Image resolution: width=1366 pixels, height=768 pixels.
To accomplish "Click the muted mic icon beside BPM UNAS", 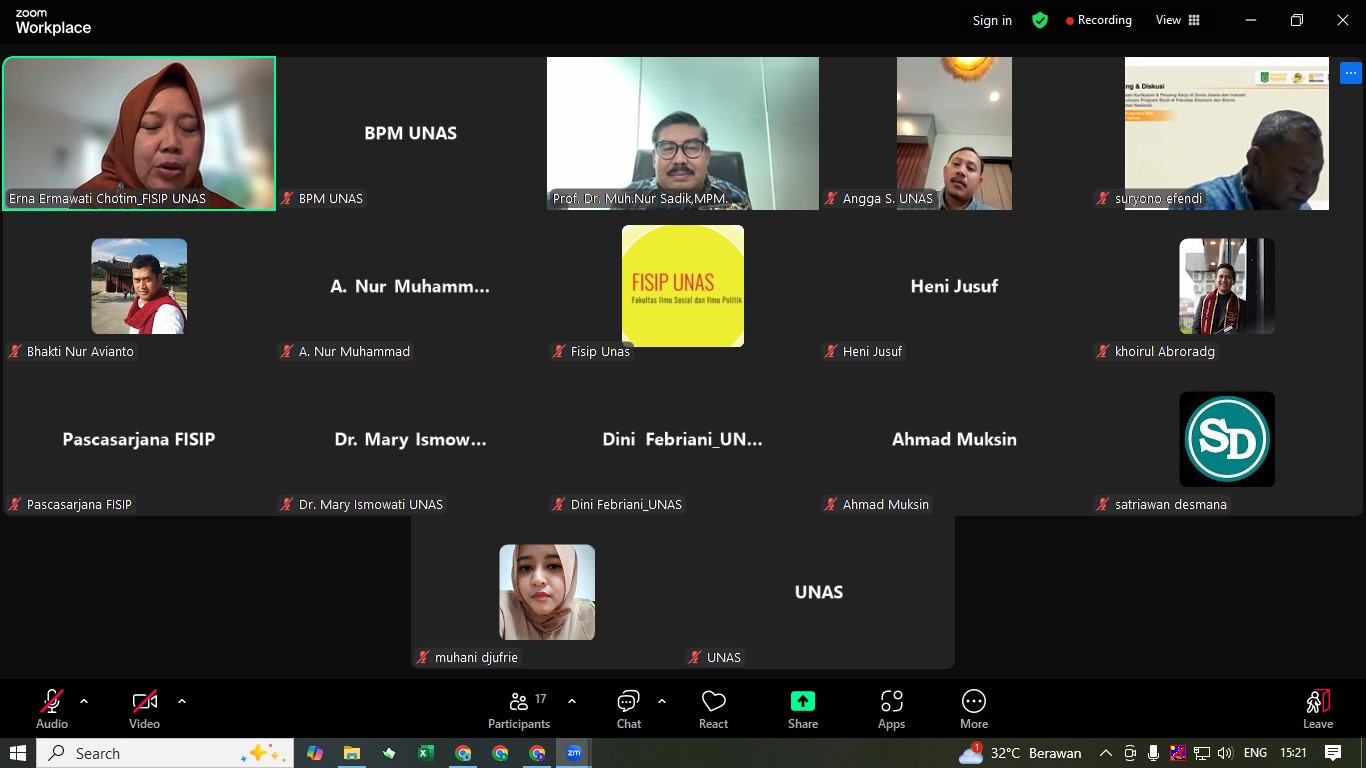I will [x=287, y=198].
